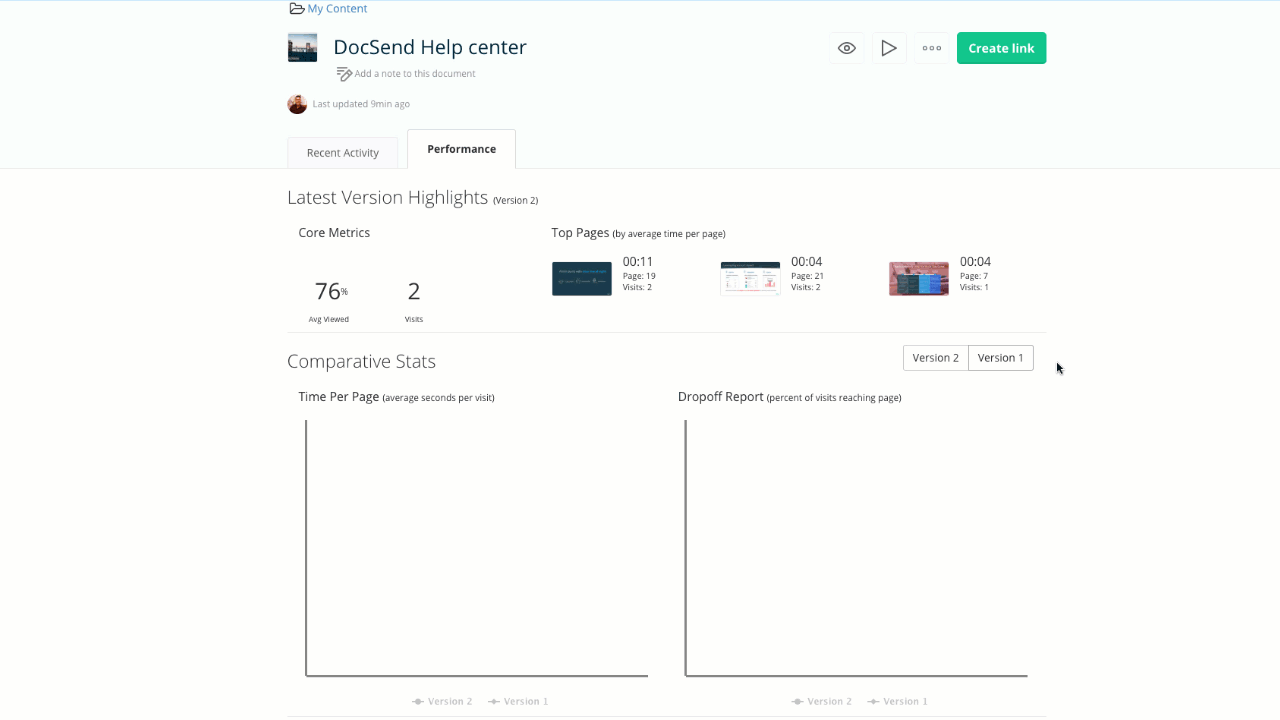Select Version 2 in Comparative Stats
Screen dimensions: 1280x720
coord(936,358)
